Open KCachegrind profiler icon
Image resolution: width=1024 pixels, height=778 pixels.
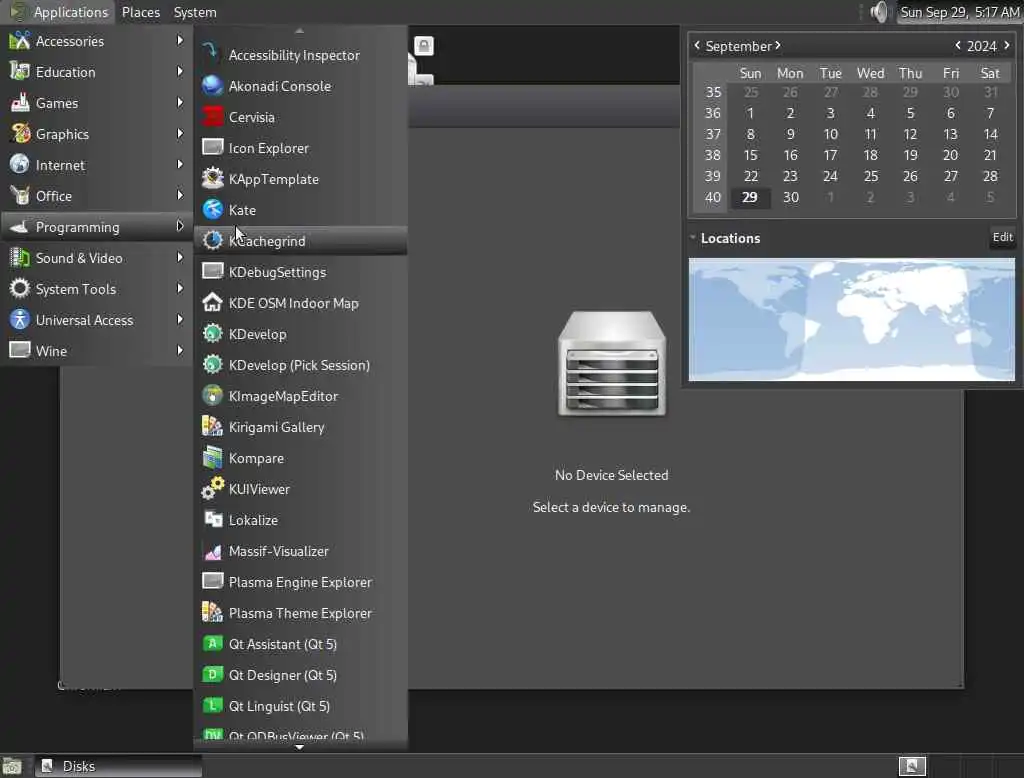212,240
